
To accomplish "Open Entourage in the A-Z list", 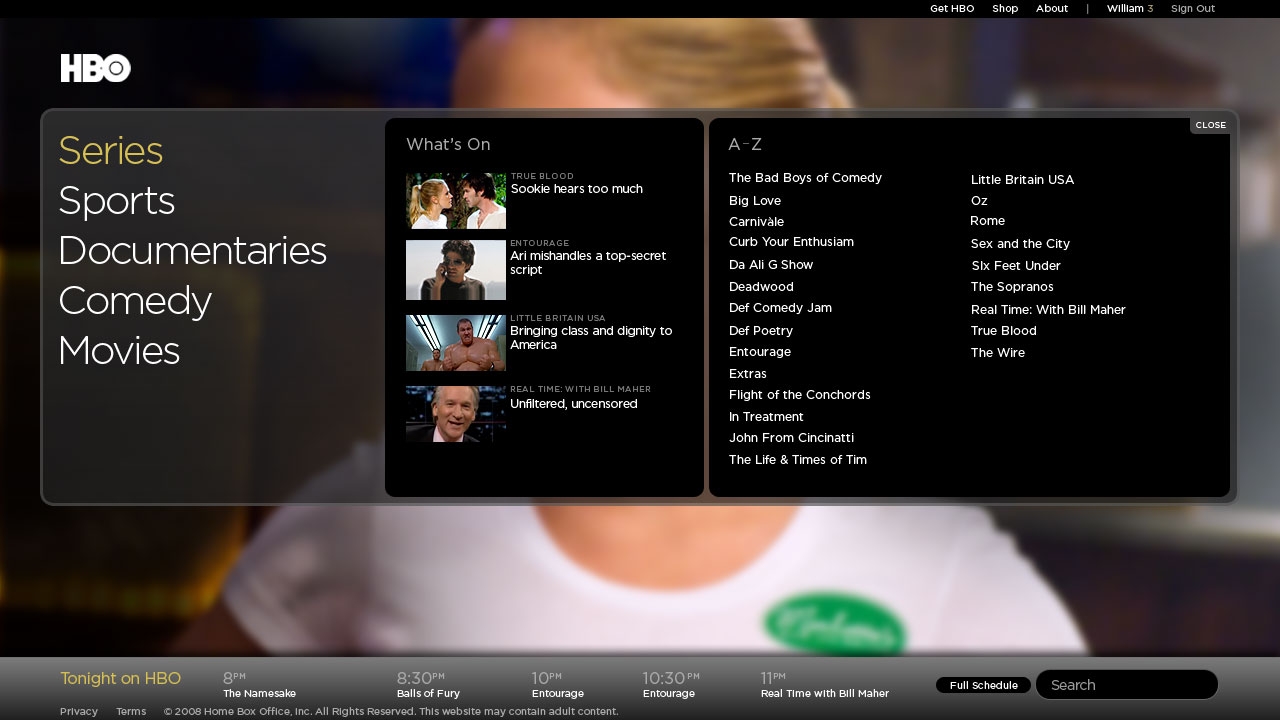I will (x=760, y=352).
